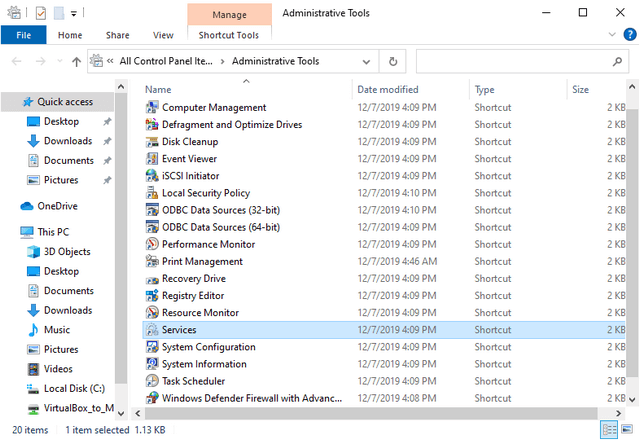
Task: Click the Windows Defender Firewall icon
Action: pos(152,398)
